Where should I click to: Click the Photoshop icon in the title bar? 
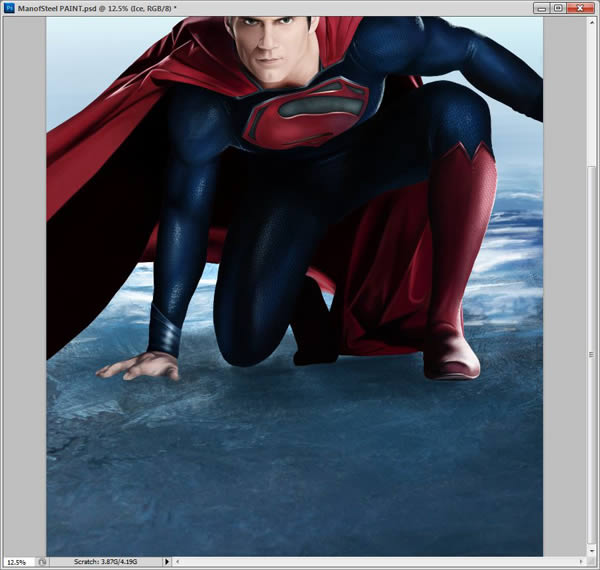[9, 8]
